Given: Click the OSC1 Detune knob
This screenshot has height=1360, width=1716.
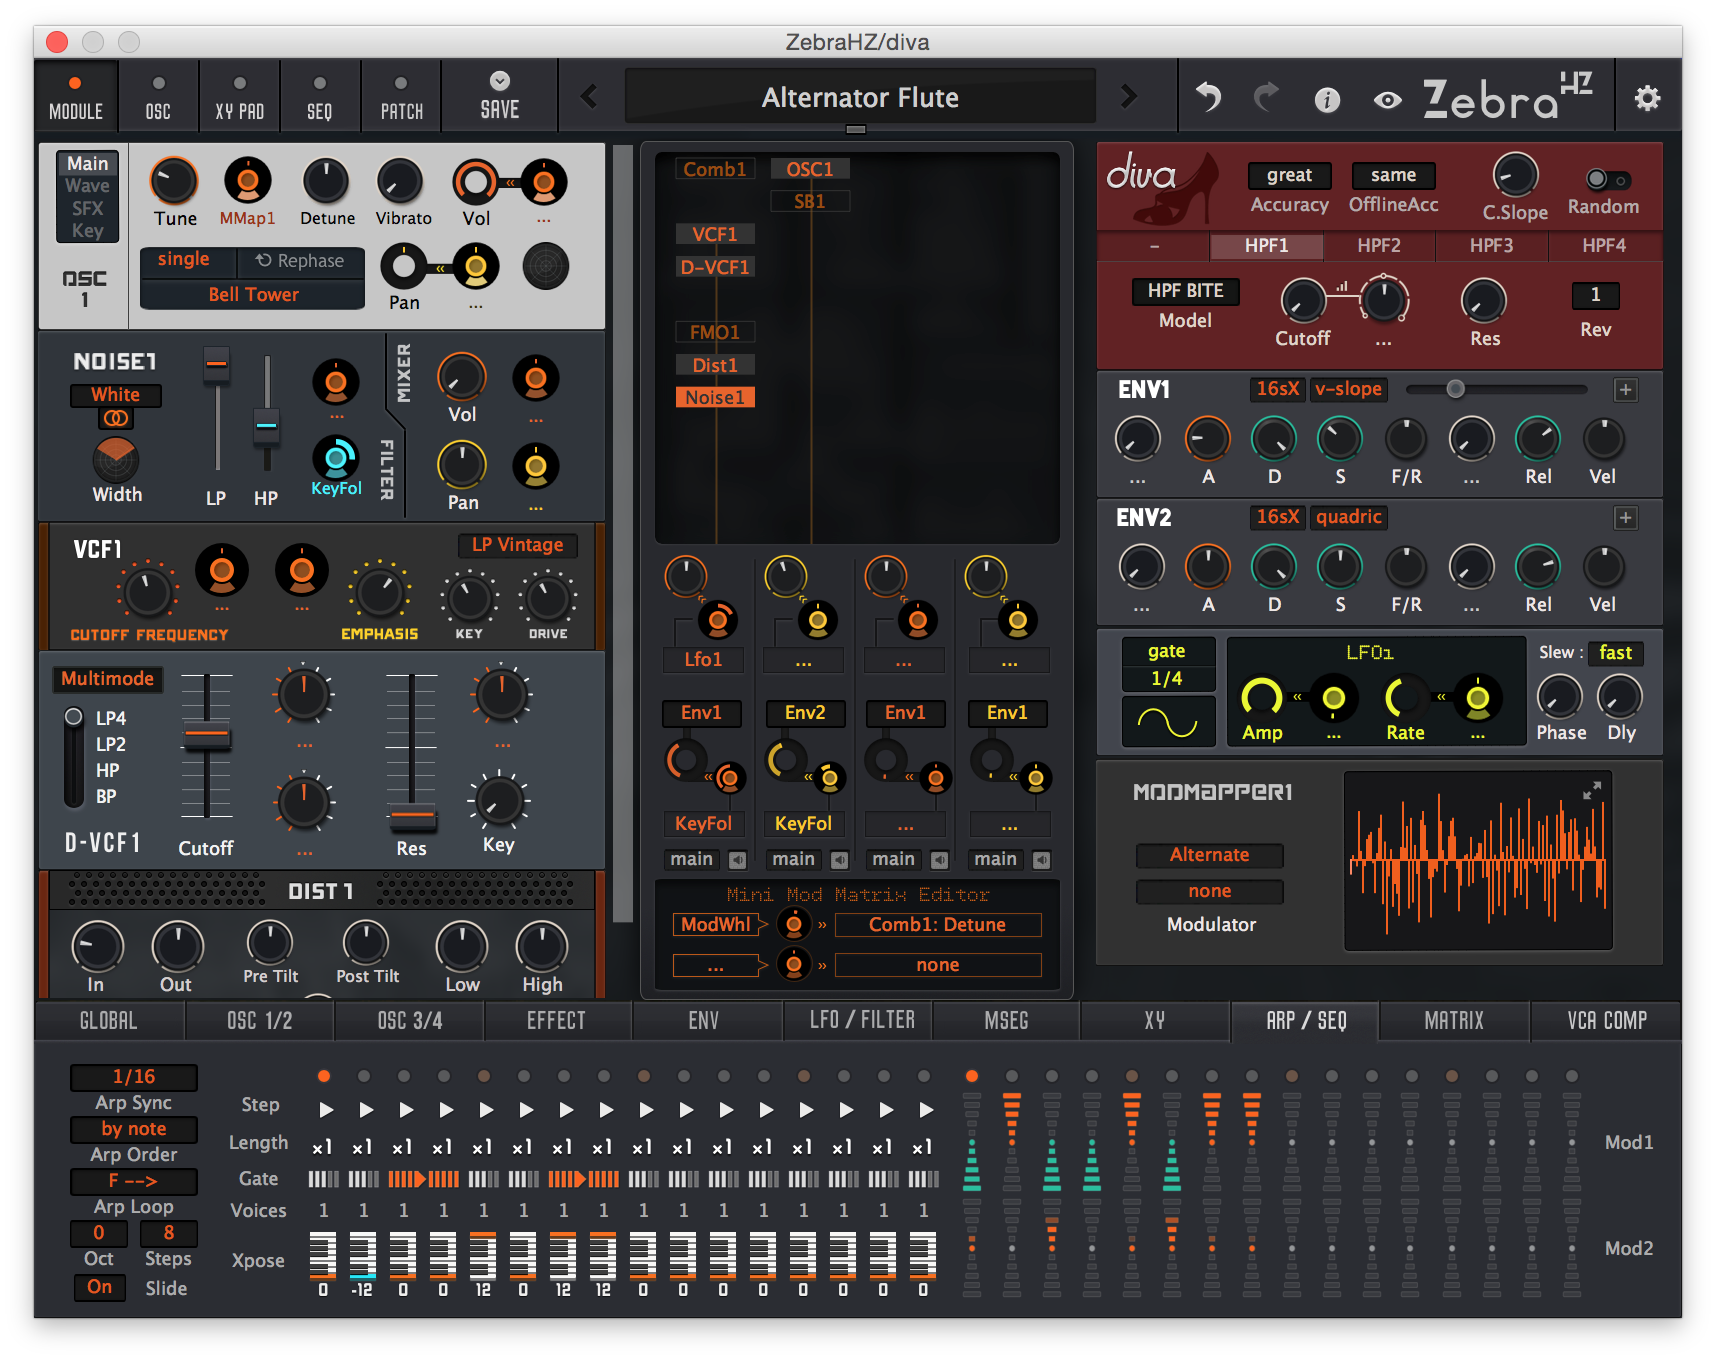Looking at the screenshot, I should pos(326,182).
